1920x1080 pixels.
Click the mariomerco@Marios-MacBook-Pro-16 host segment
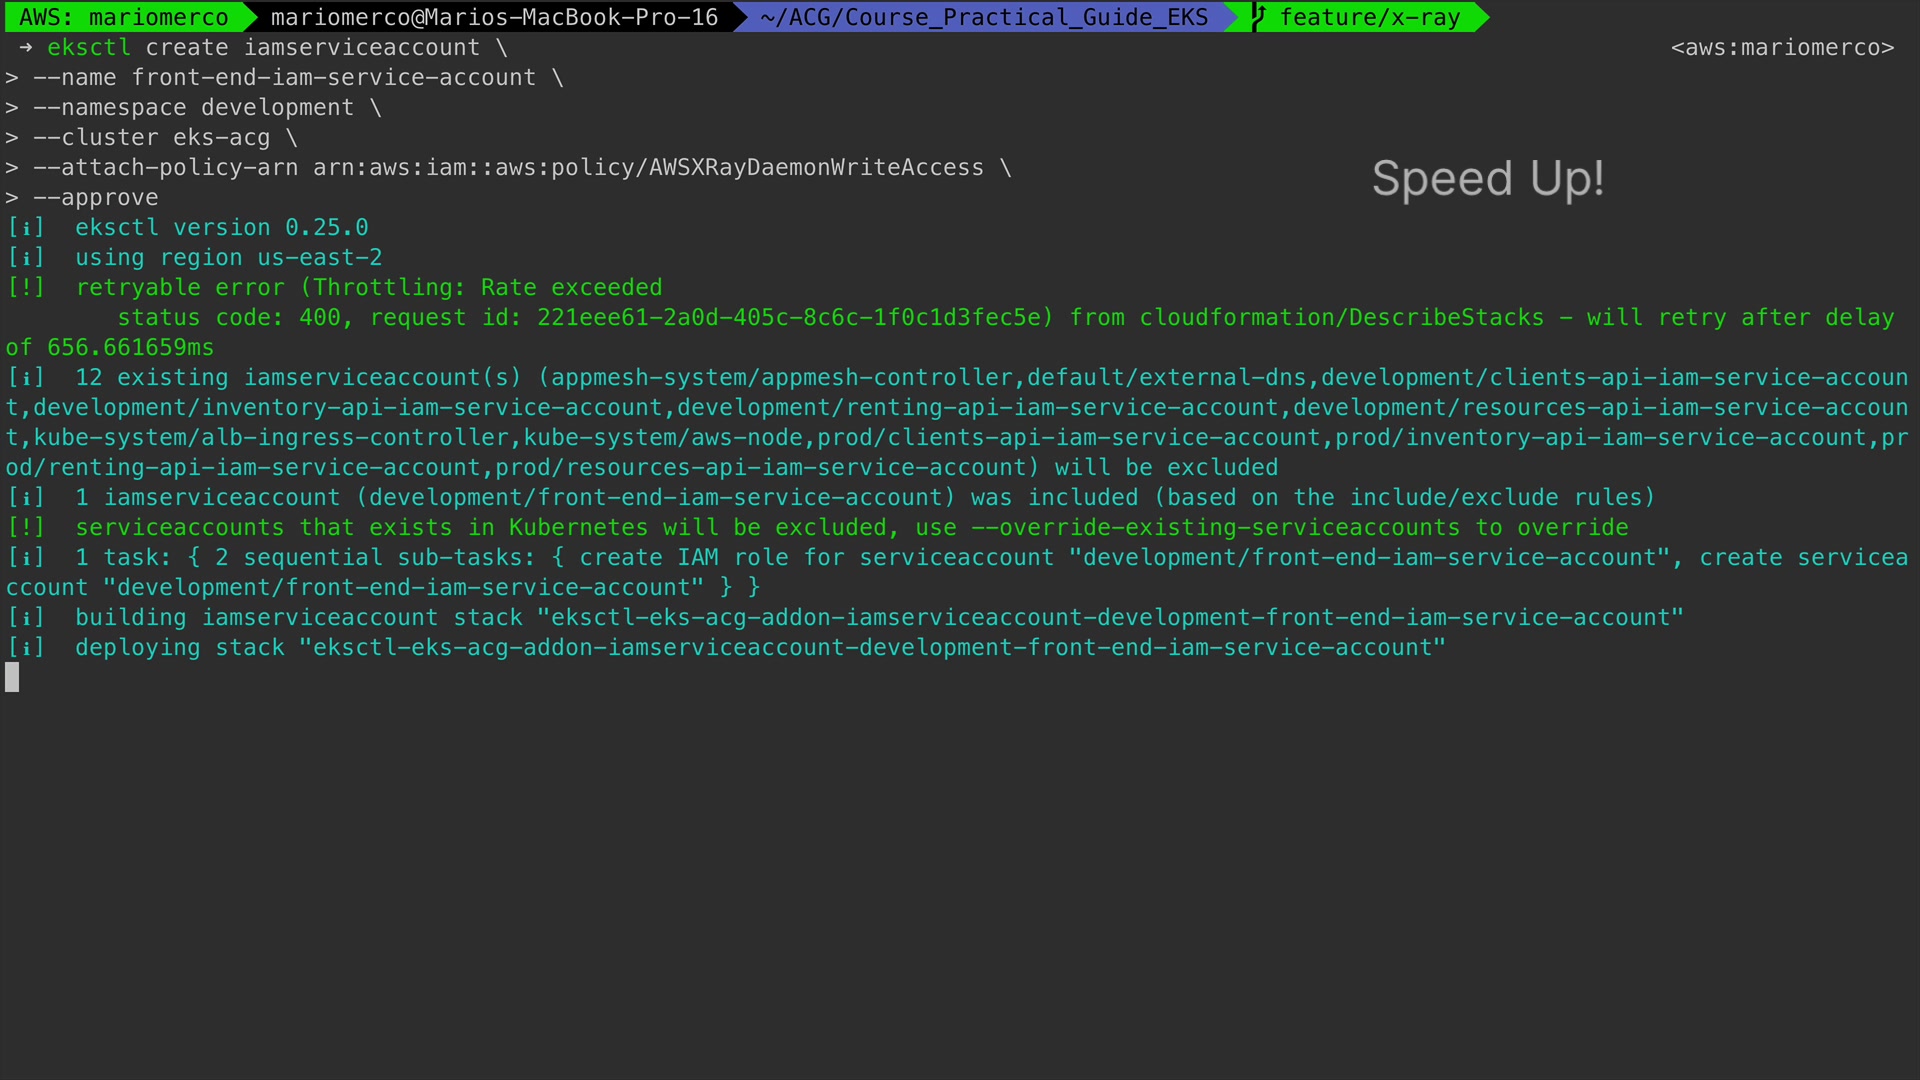click(x=494, y=17)
